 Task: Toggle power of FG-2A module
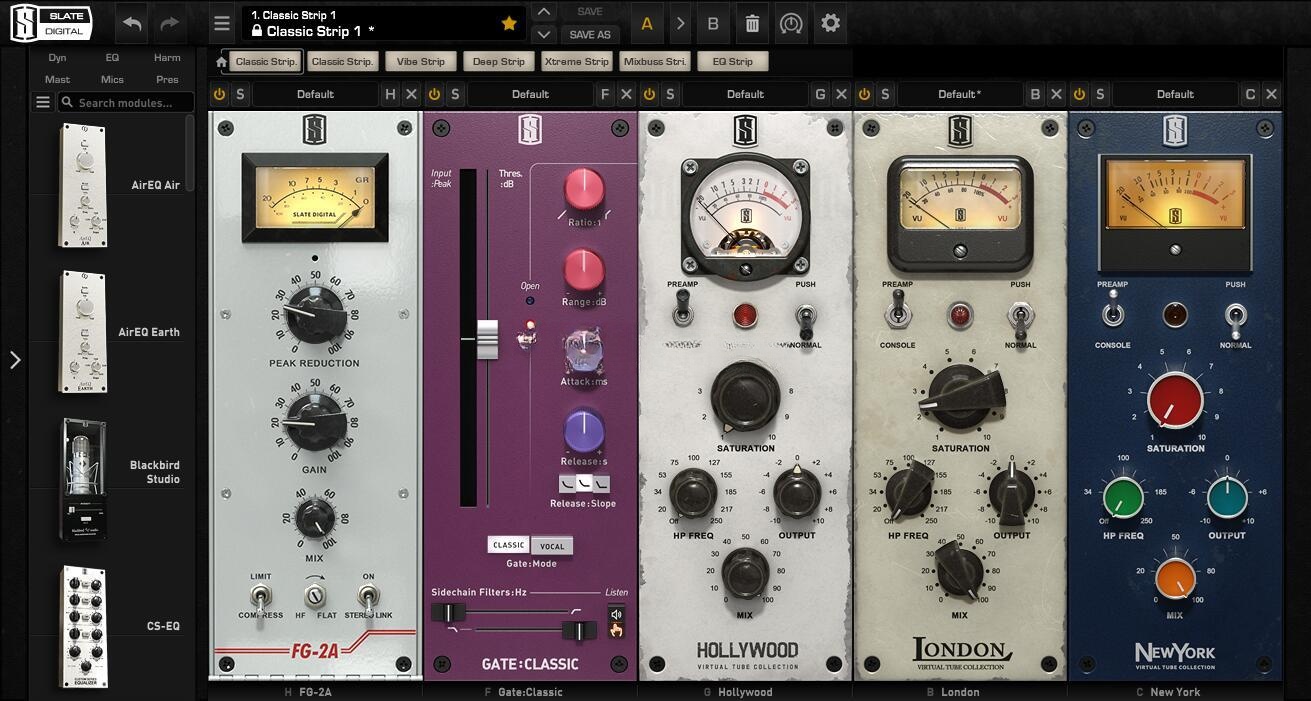[x=219, y=94]
